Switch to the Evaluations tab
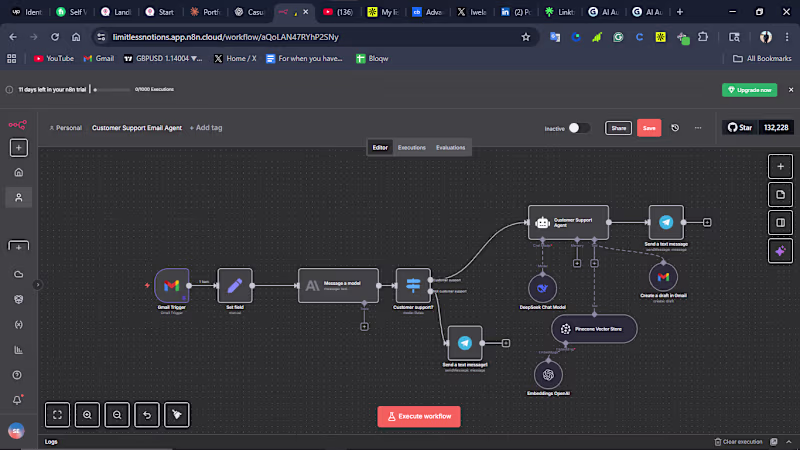 click(x=451, y=147)
